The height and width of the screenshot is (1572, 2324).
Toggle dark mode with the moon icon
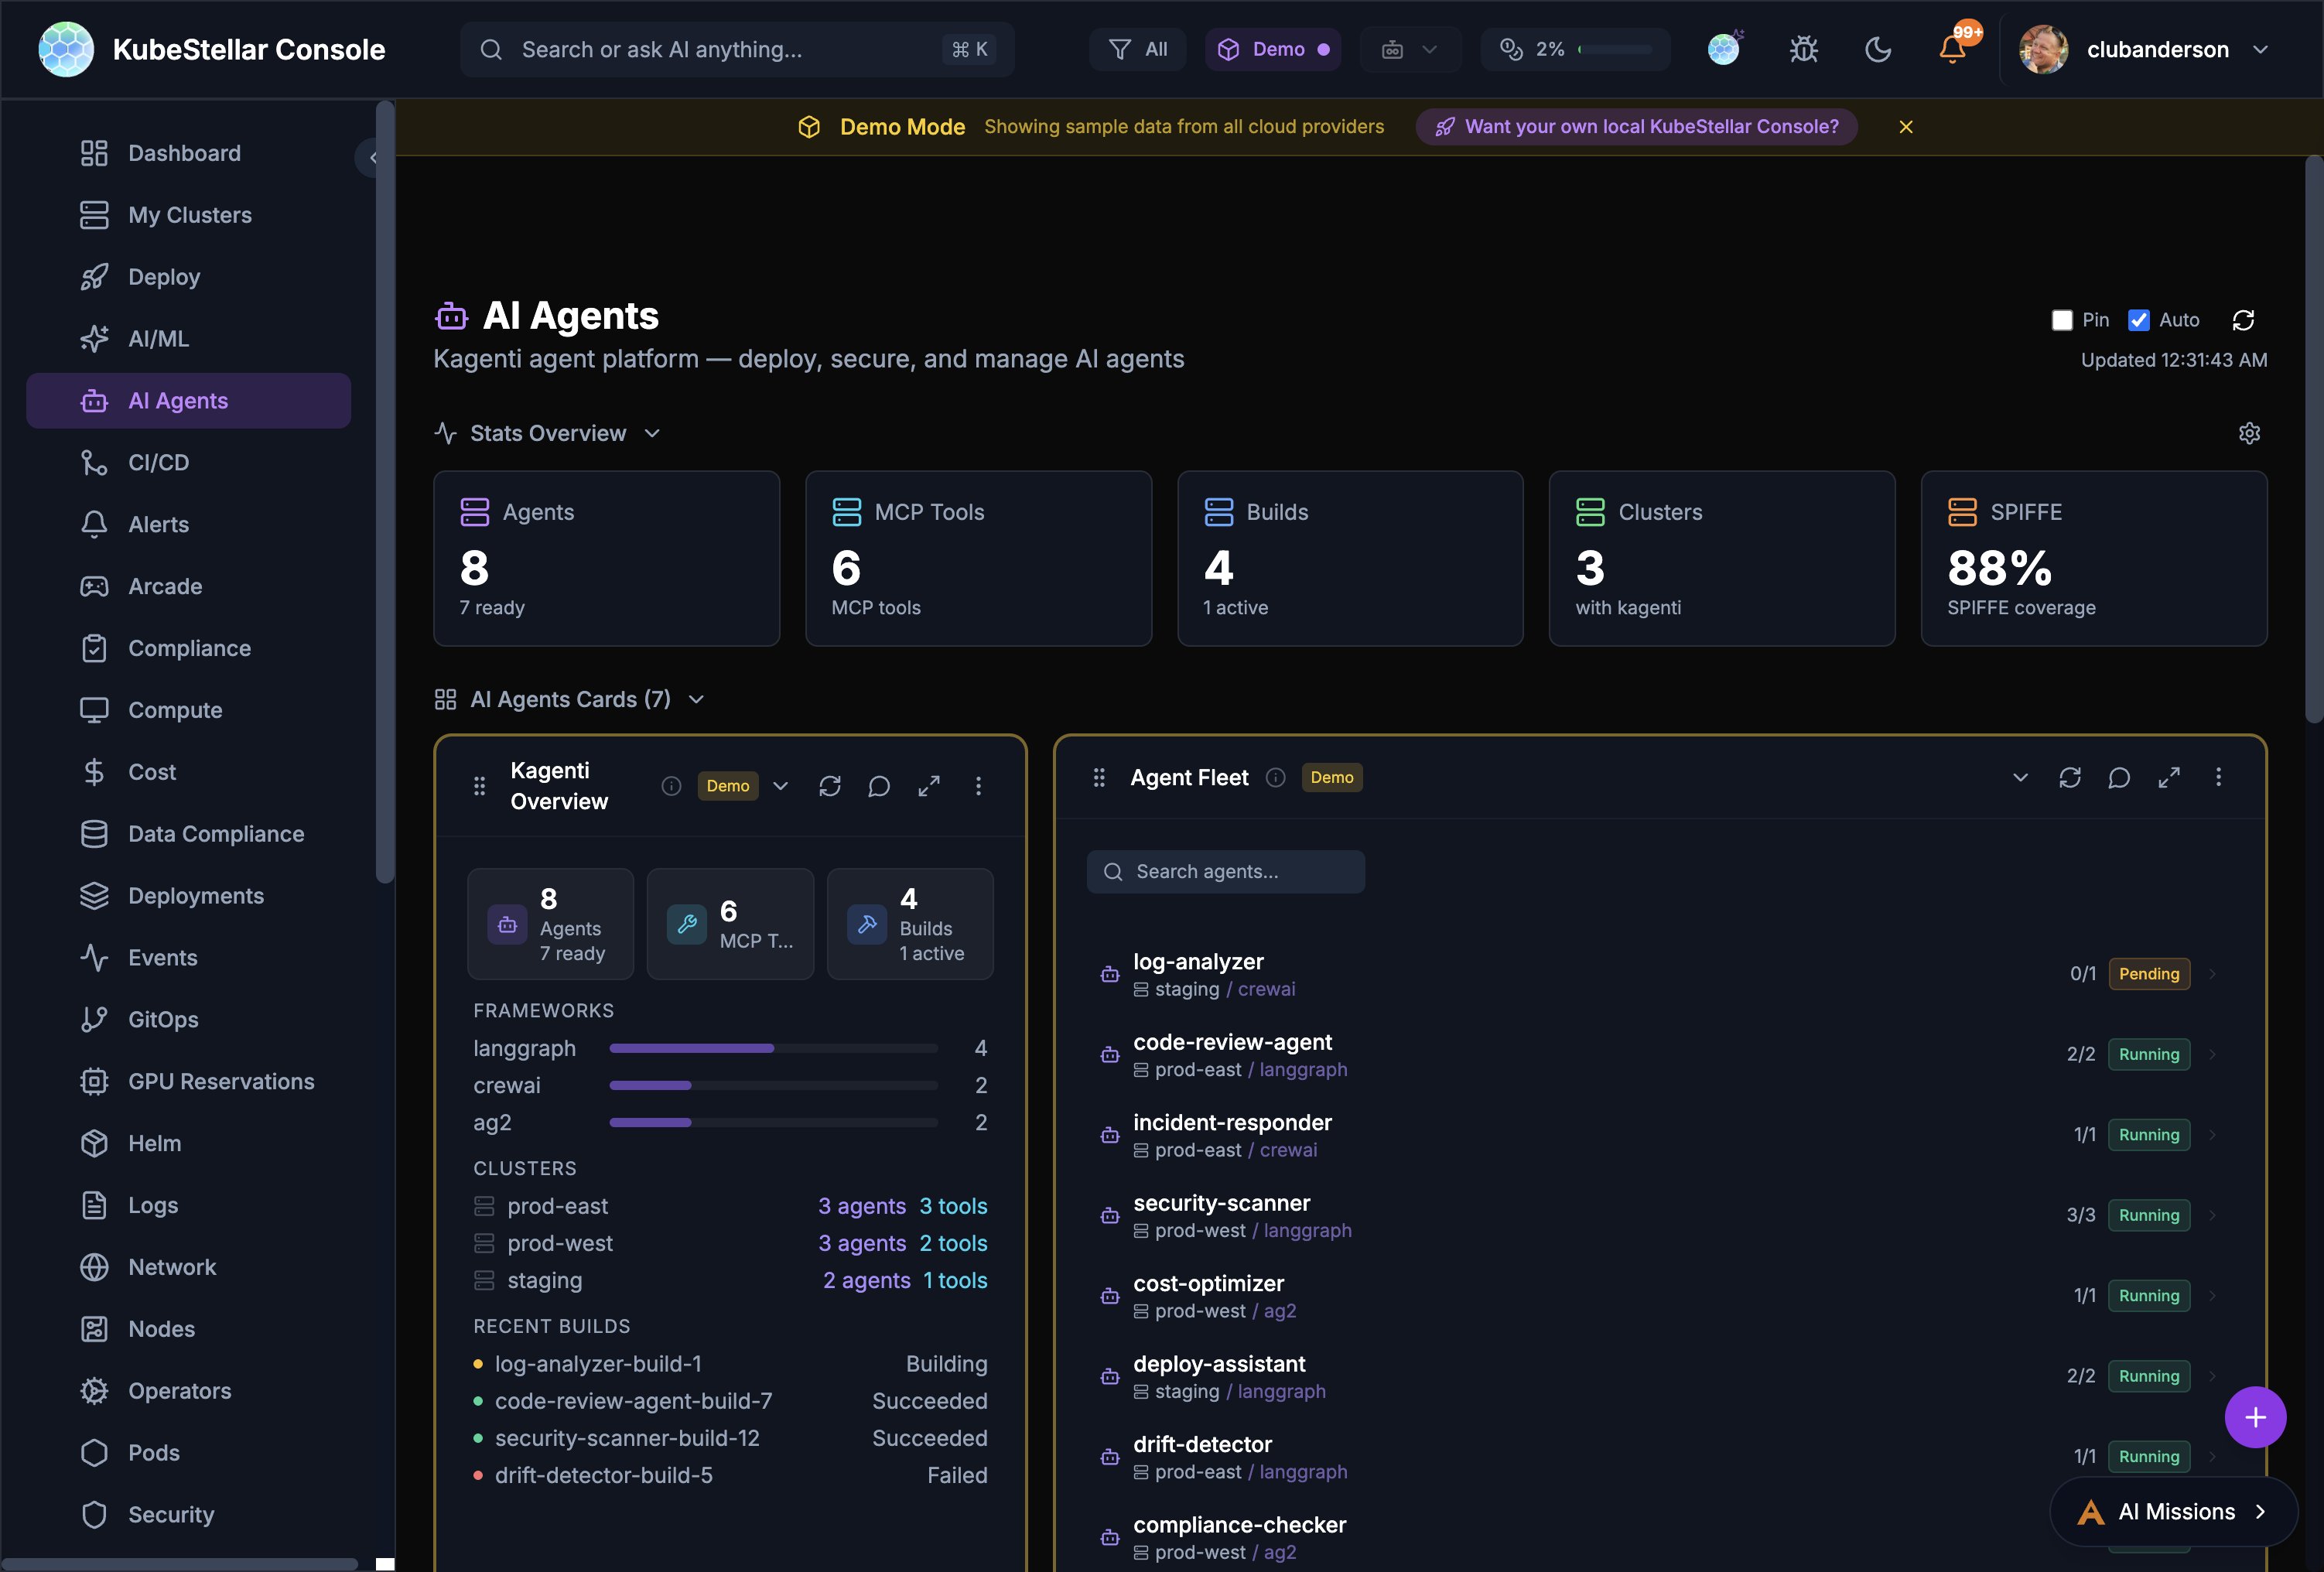click(1877, 49)
